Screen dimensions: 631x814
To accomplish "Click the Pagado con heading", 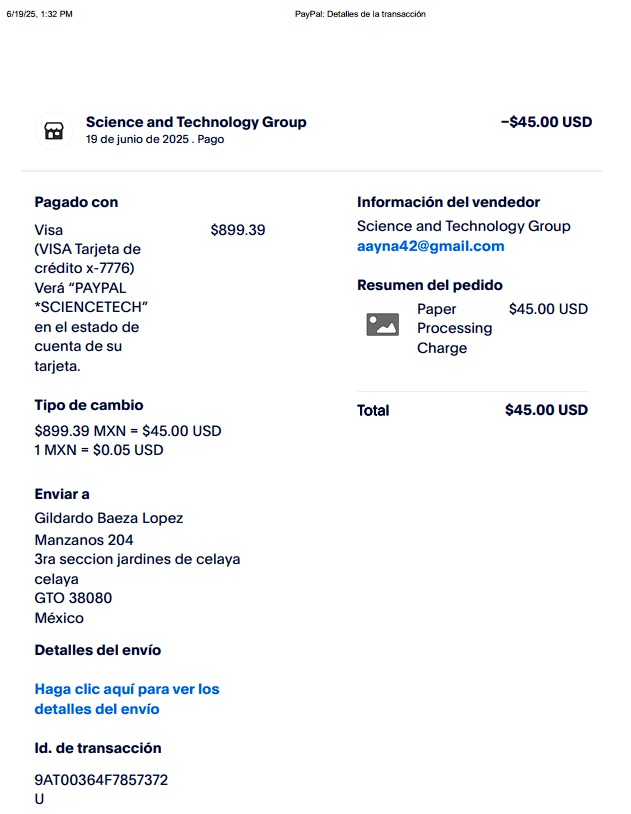I will pos(76,202).
